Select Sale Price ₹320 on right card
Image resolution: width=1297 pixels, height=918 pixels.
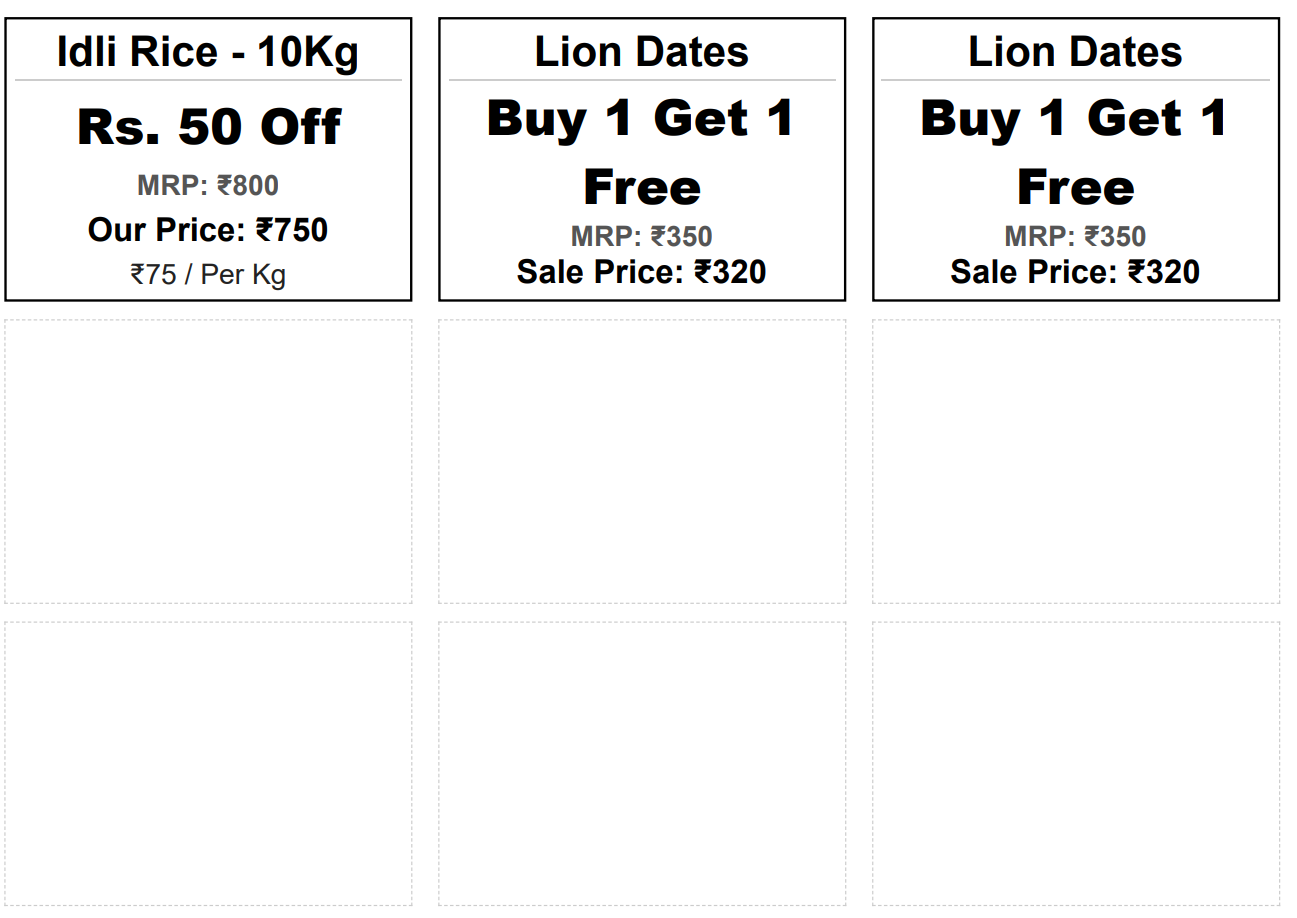pos(1075,272)
